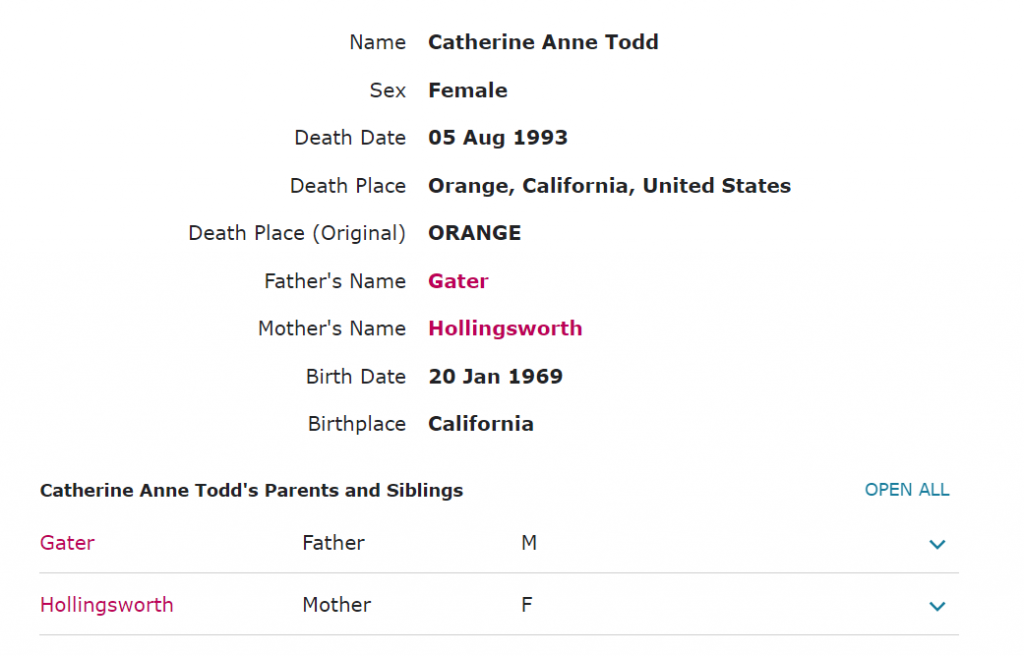Open Hollingsworth link in Parents and Siblings list

[106, 605]
